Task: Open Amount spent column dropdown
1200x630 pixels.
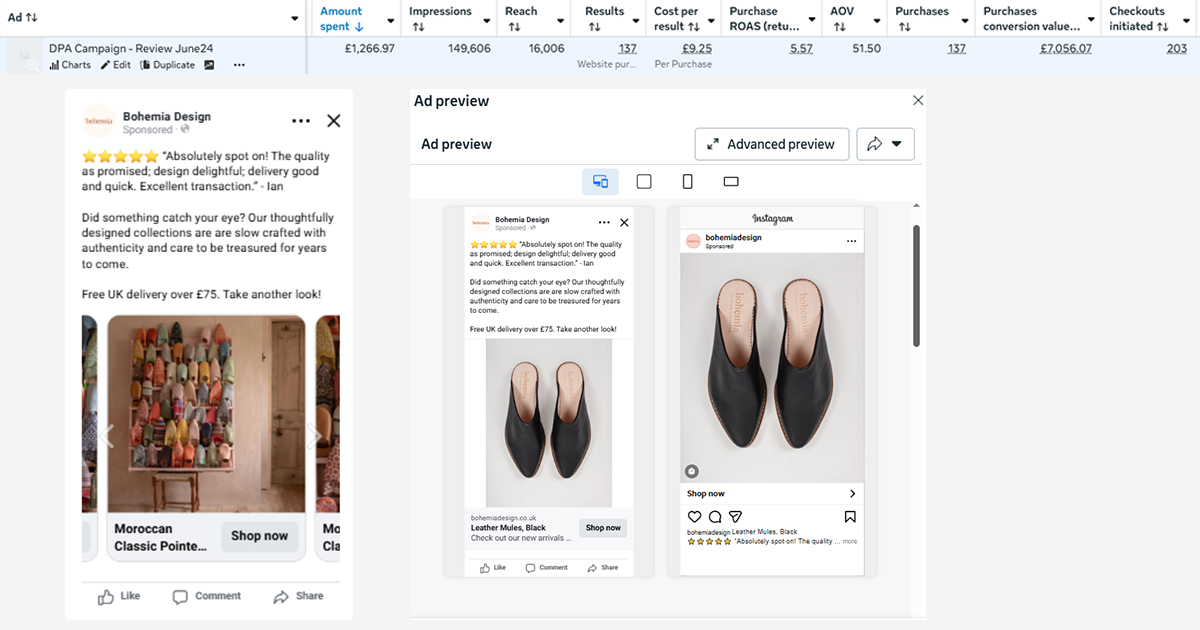Action: (x=389, y=19)
